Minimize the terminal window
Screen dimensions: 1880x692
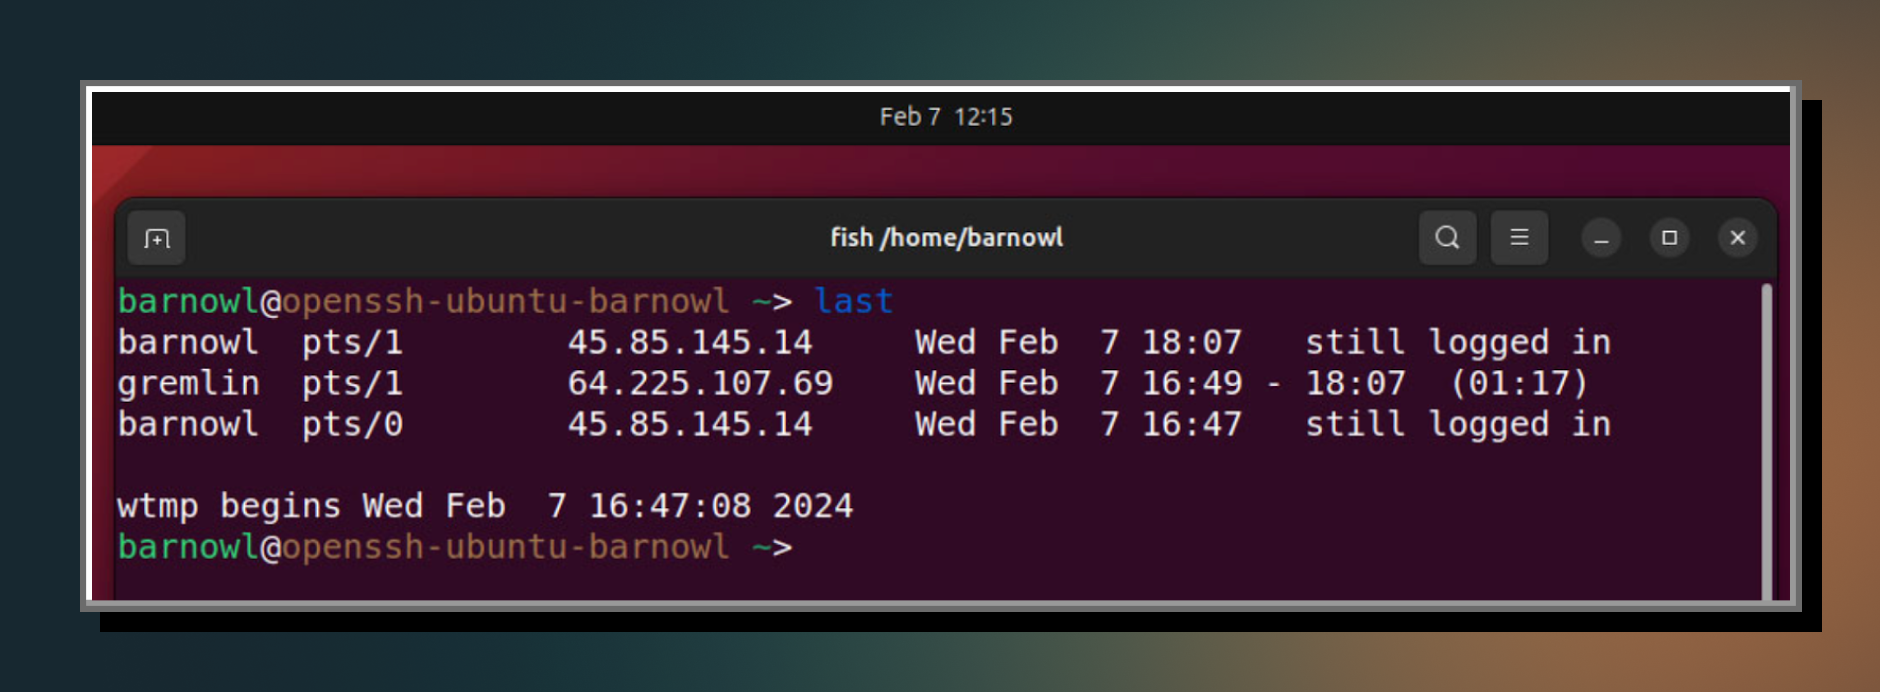click(x=1601, y=238)
